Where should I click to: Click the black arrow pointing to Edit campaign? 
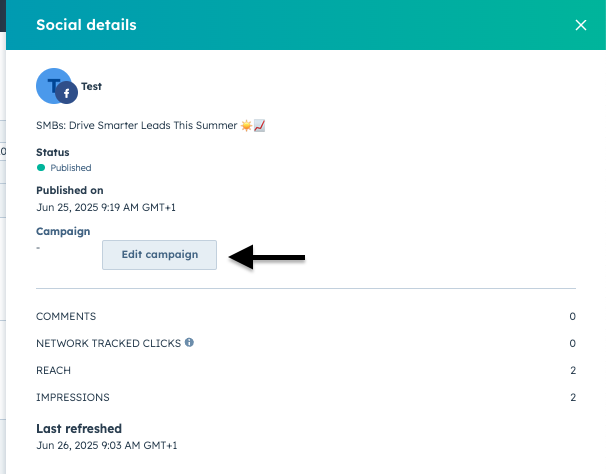[x=267, y=257]
